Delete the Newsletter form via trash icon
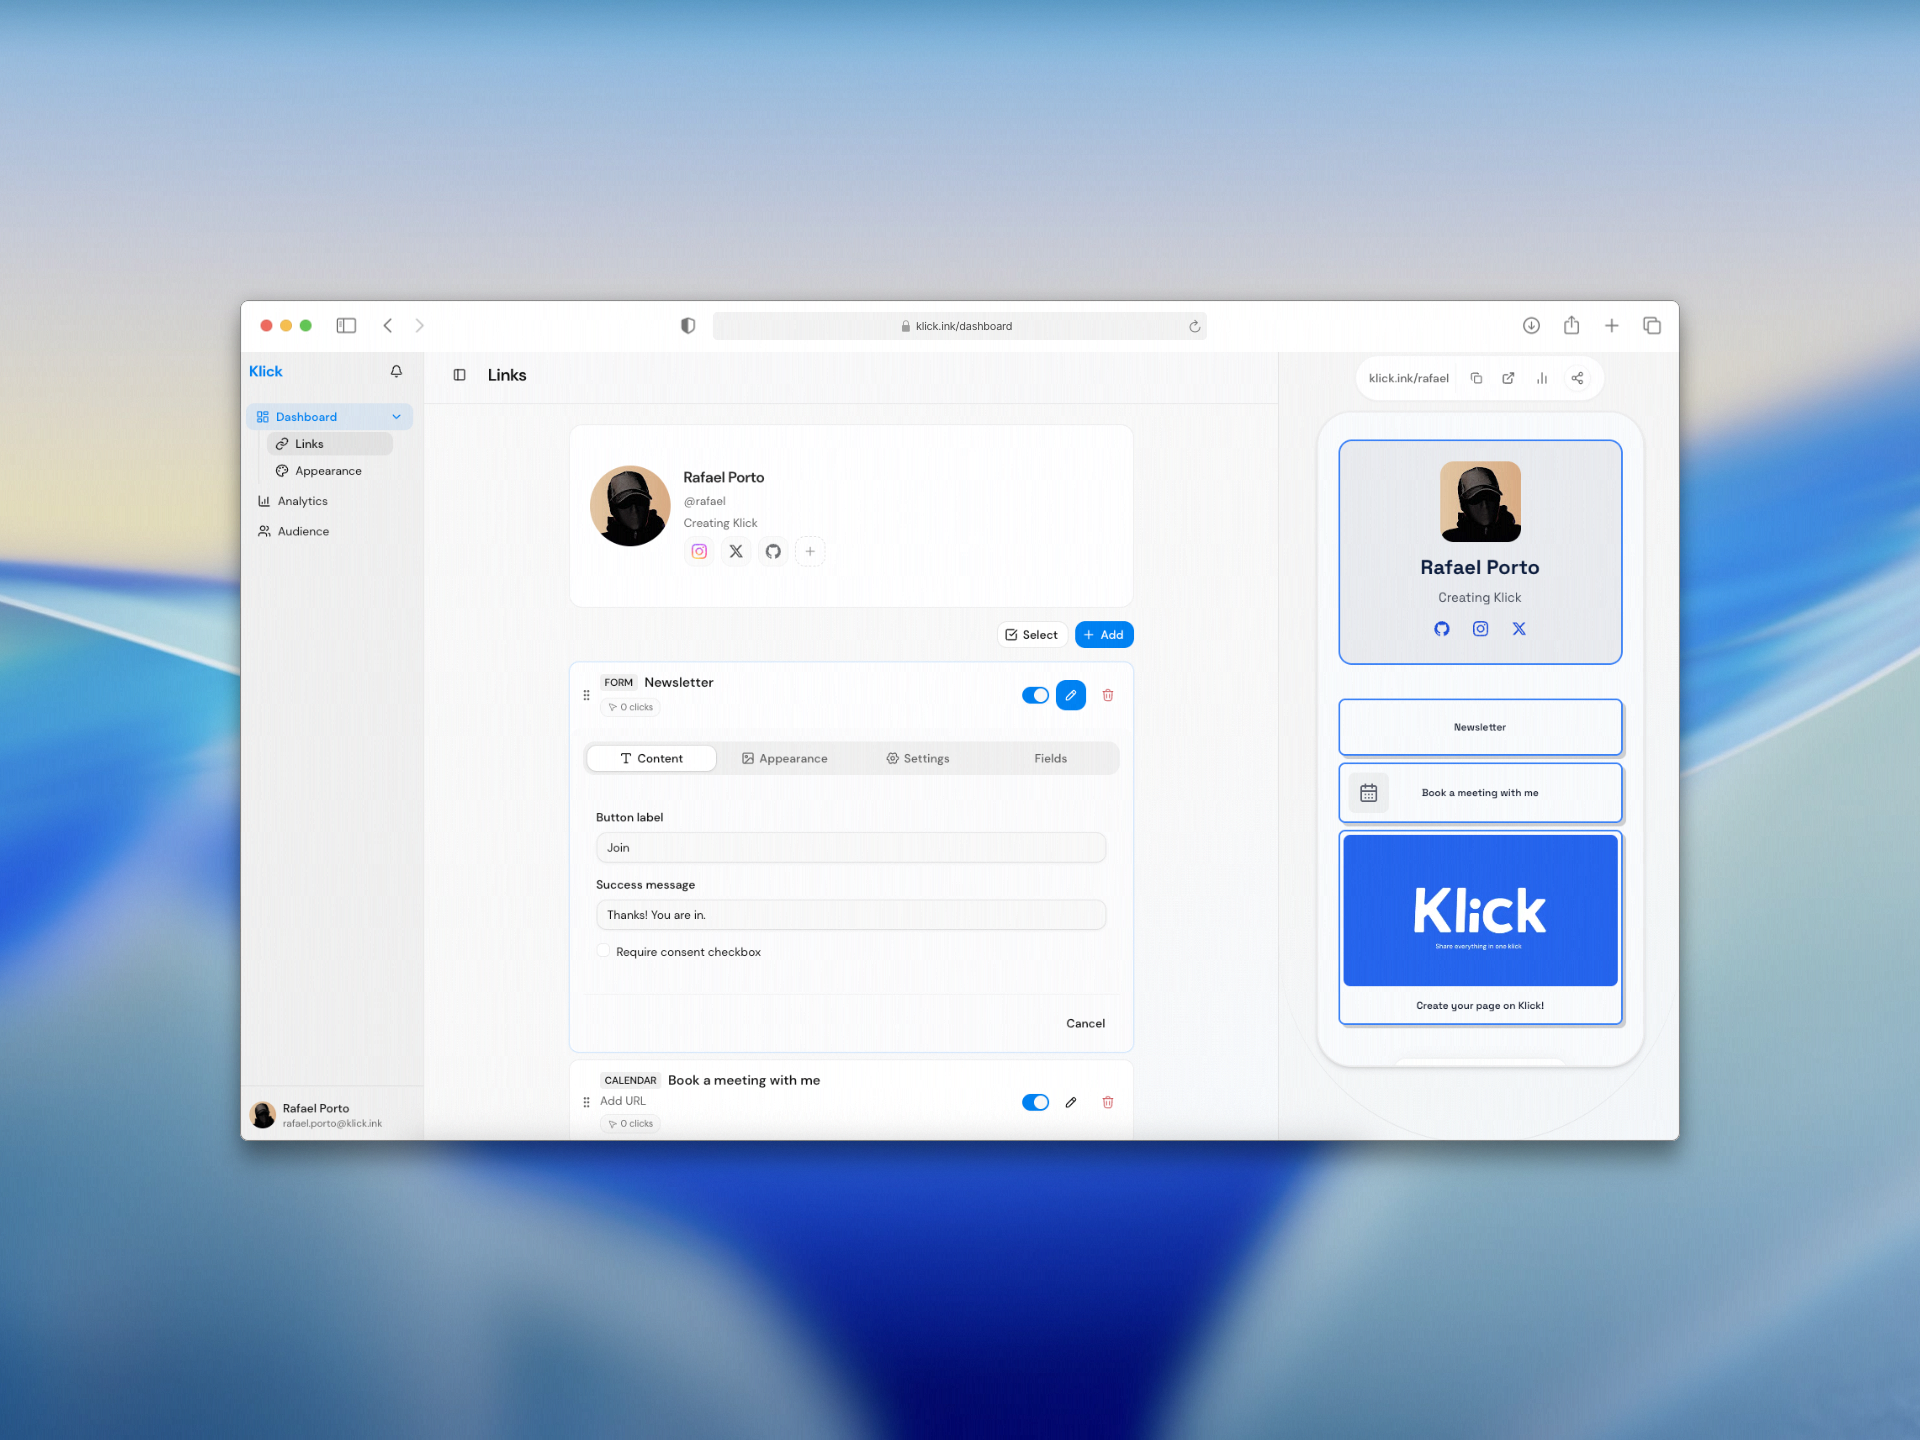 [1107, 694]
